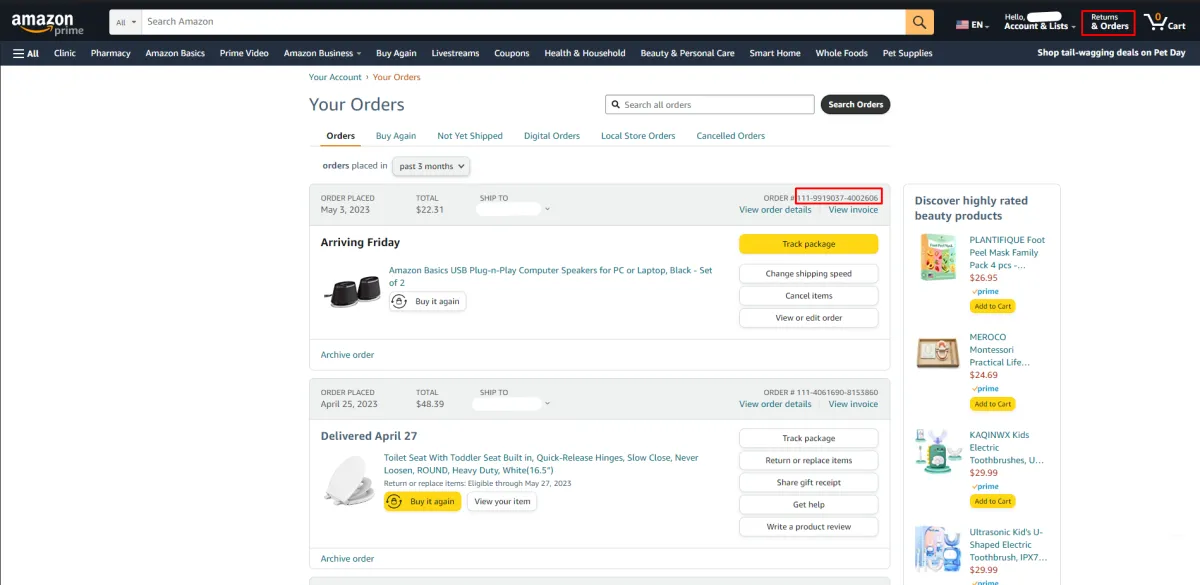Screen dimensions: 1200x585
Task: Click yellow Buy it again for toilet seat
Action: point(423,502)
